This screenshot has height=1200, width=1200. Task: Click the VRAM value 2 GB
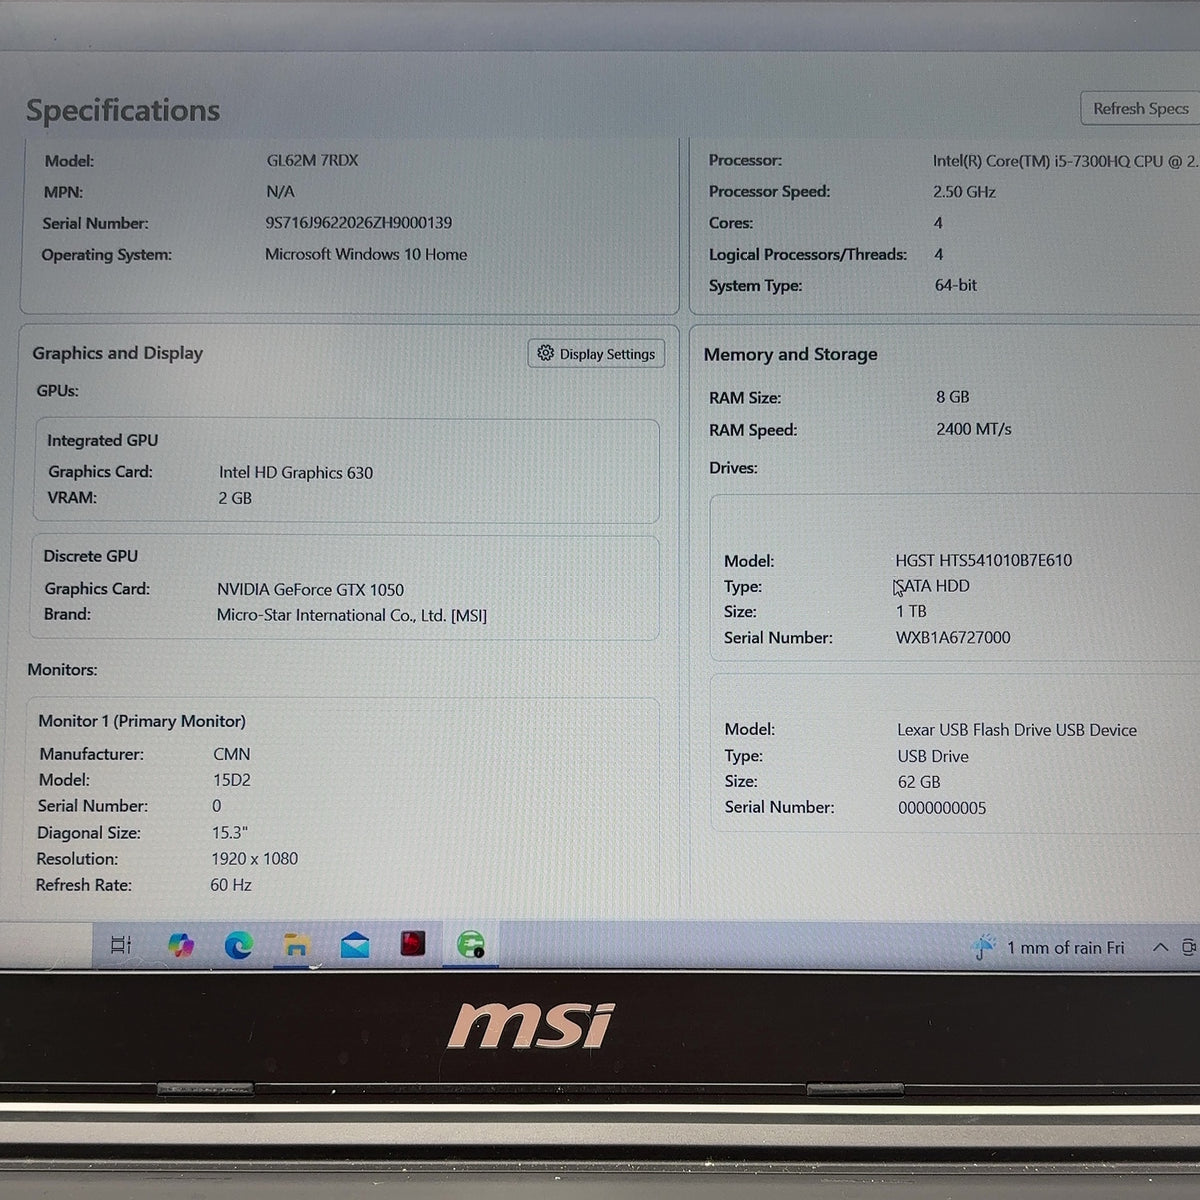235,497
